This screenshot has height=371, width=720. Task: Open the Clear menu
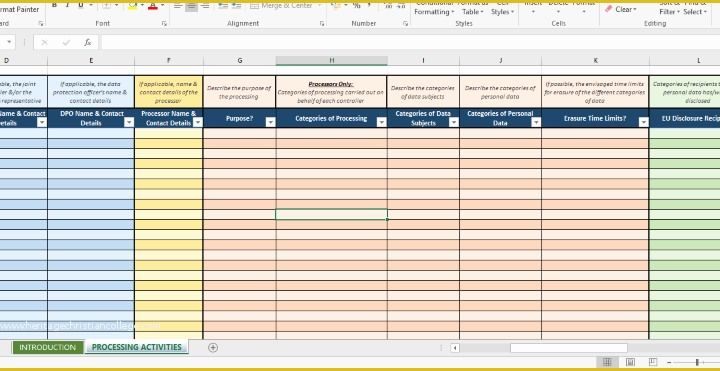coord(620,9)
